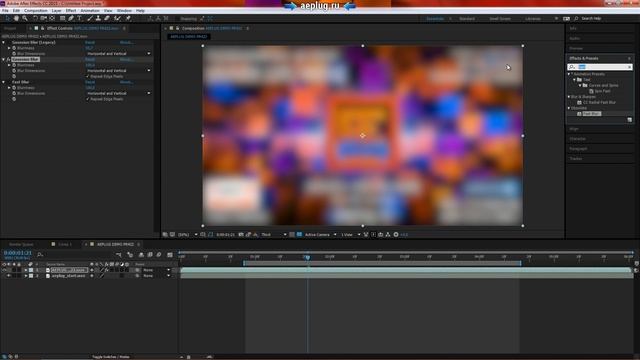The image size is (640, 360).
Task: Click About link for Gaussian Blur
Action: 126,60
